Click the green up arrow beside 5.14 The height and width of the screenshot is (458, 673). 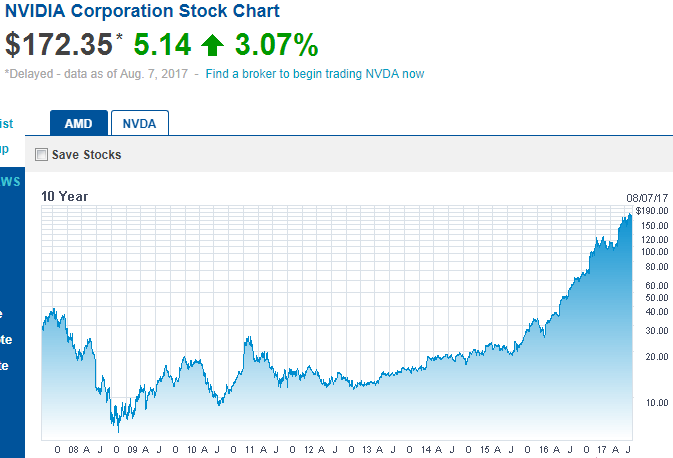pyautogui.click(x=211, y=45)
